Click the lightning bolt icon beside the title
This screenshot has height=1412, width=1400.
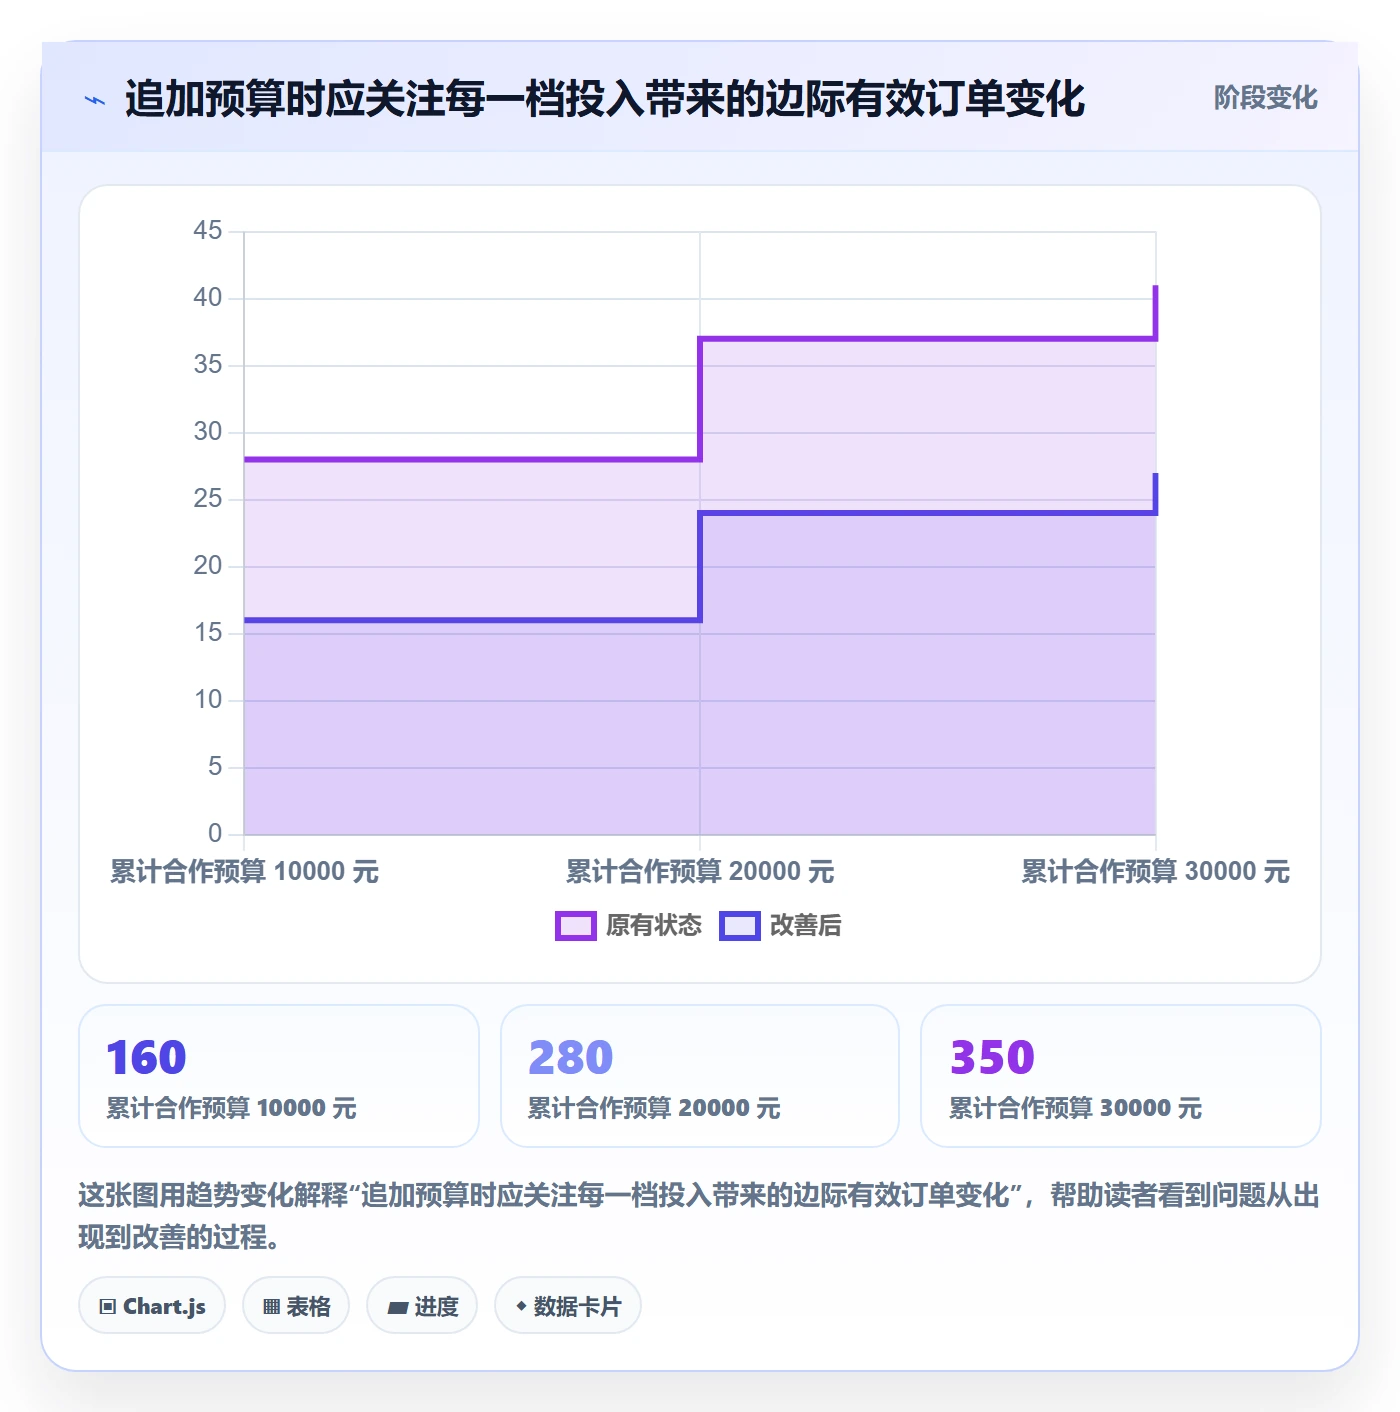point(95,100)
